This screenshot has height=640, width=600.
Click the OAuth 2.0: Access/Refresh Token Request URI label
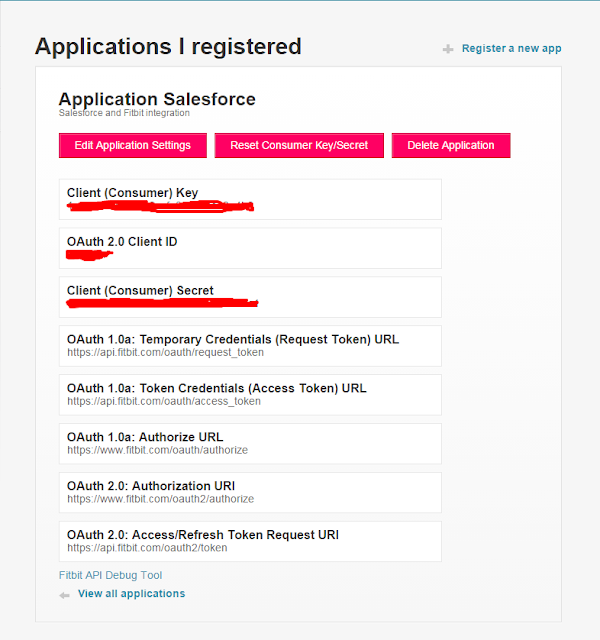pyautogui.click(x=203, y=535)
